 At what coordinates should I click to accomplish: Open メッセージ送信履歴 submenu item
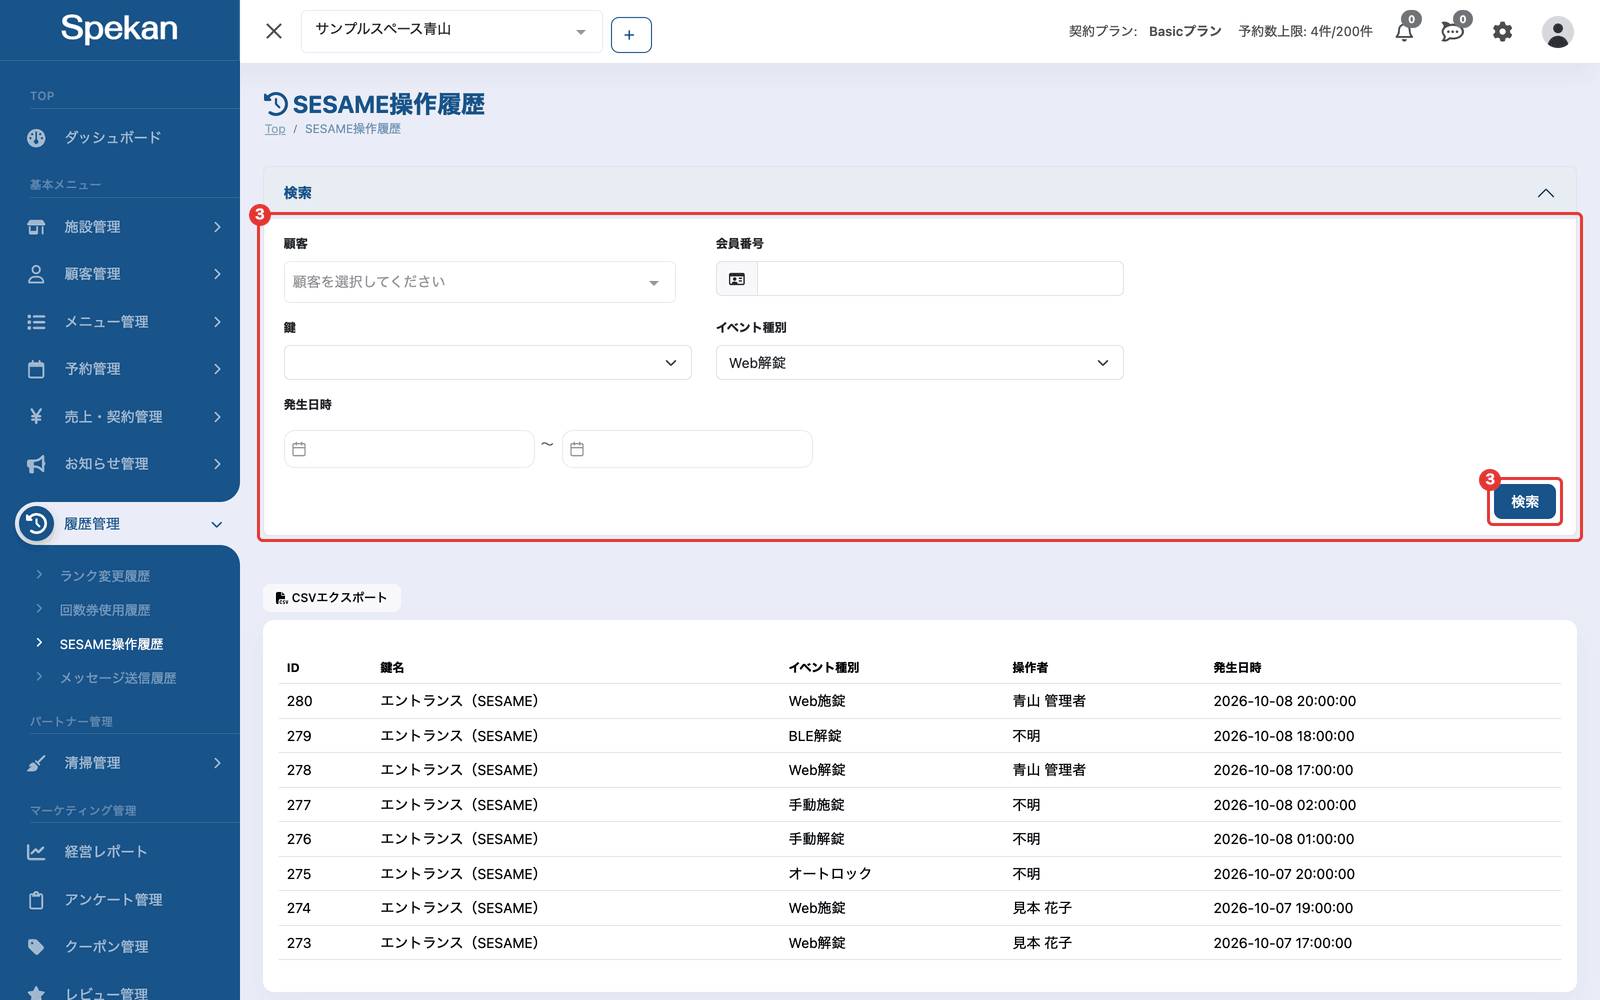pyautogui.click(x=118, y=678)
